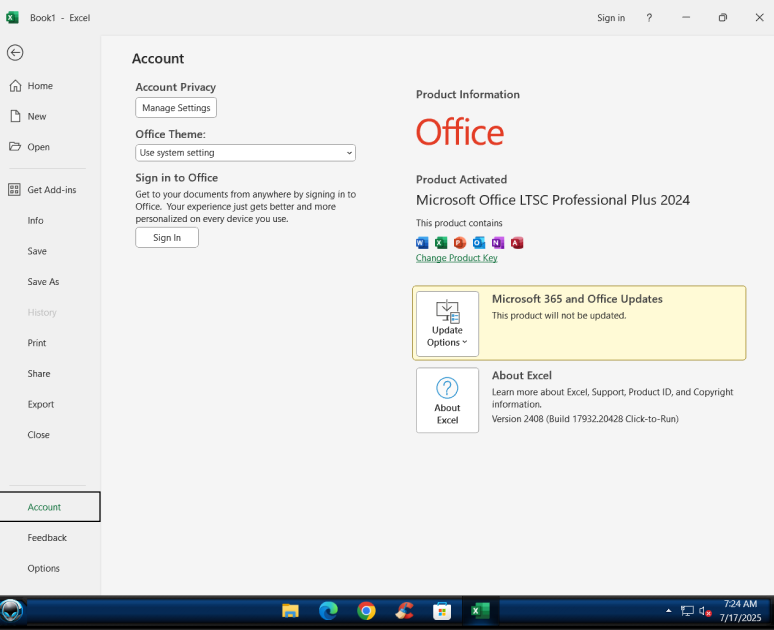Viewport: 774px width, 630px height.
Task: Click the Word app icon under product contains
Action: pyautogui.click(x=422, y=242)
